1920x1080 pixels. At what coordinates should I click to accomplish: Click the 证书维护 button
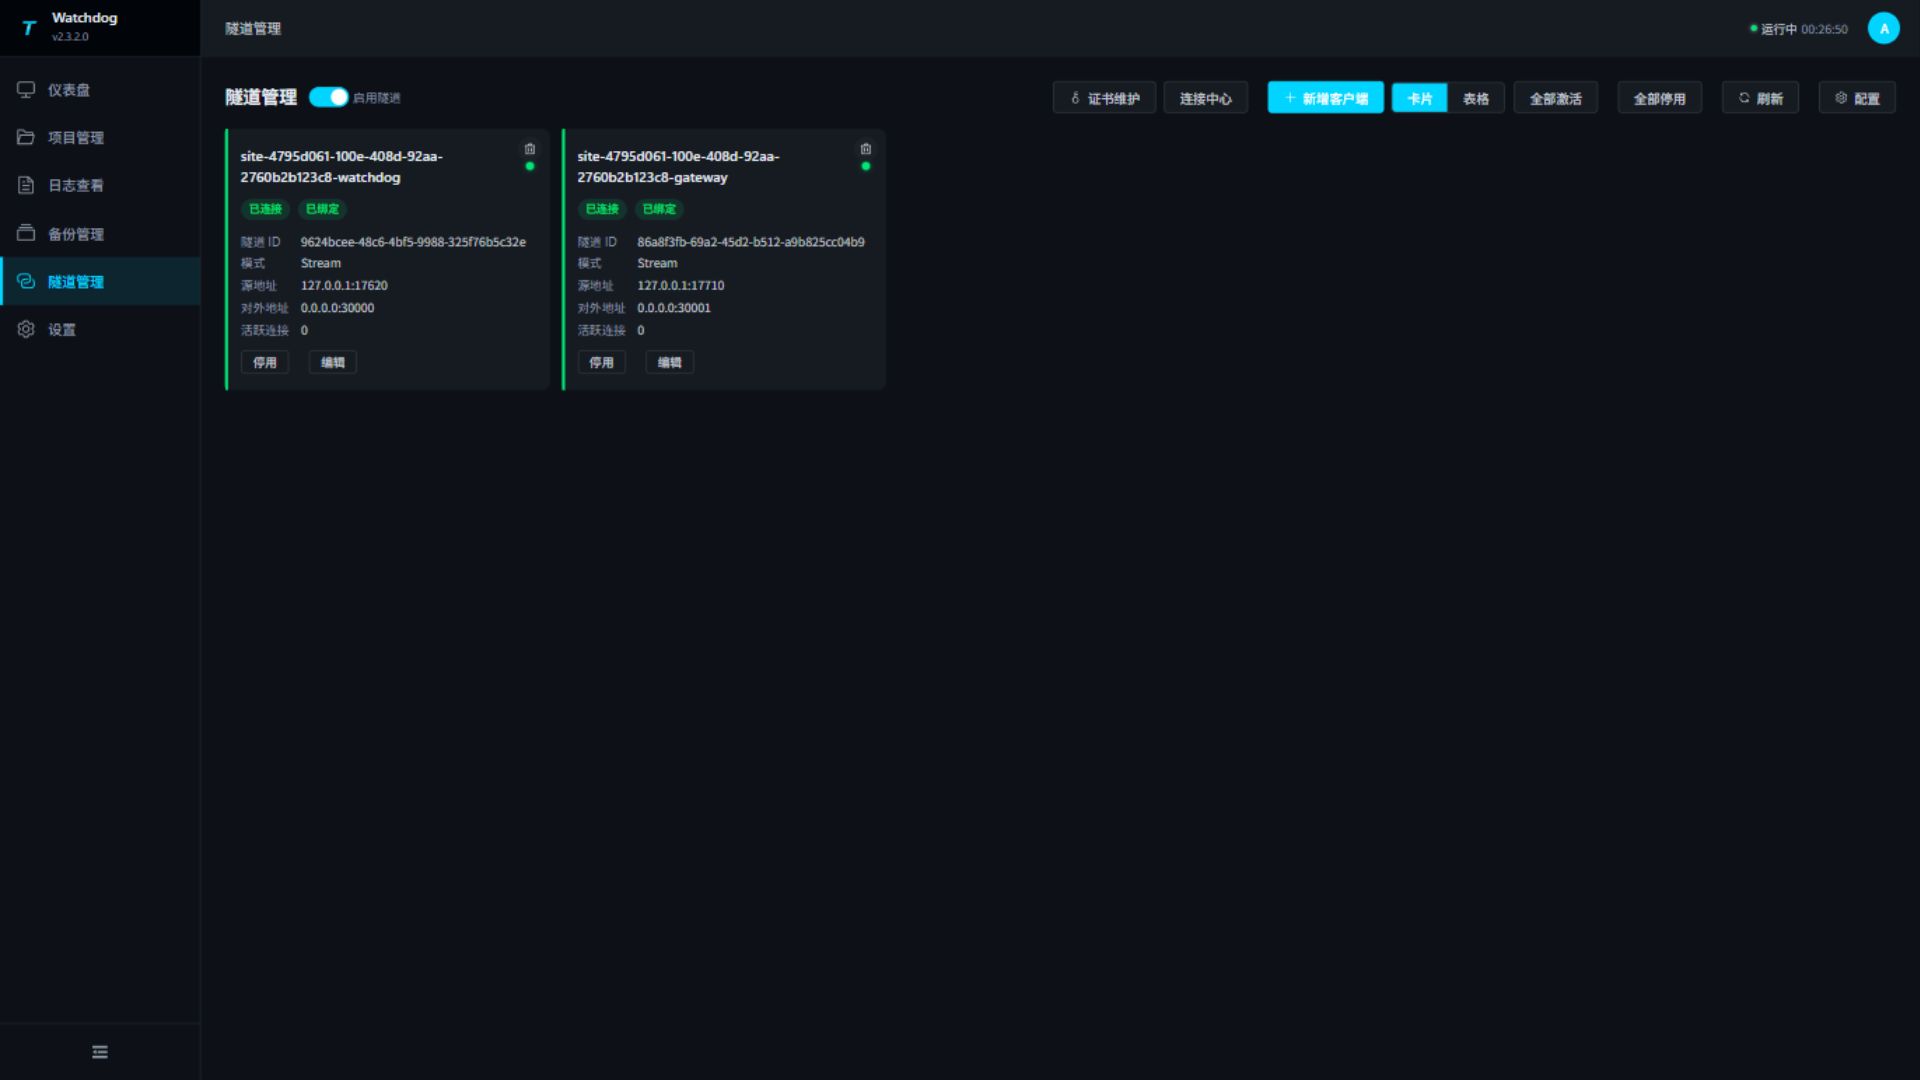[1104, 98]
